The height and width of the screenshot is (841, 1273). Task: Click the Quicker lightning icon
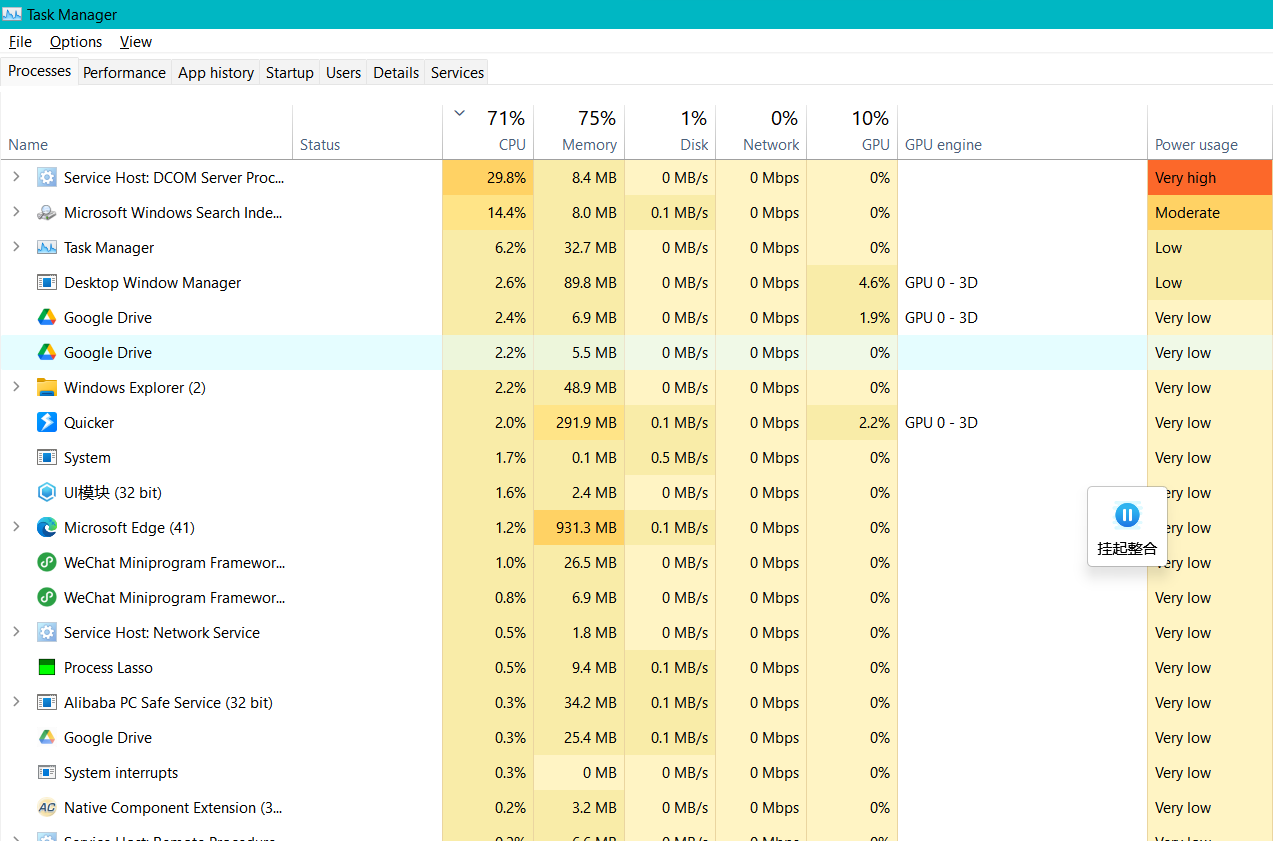click(x=47, y=423)
